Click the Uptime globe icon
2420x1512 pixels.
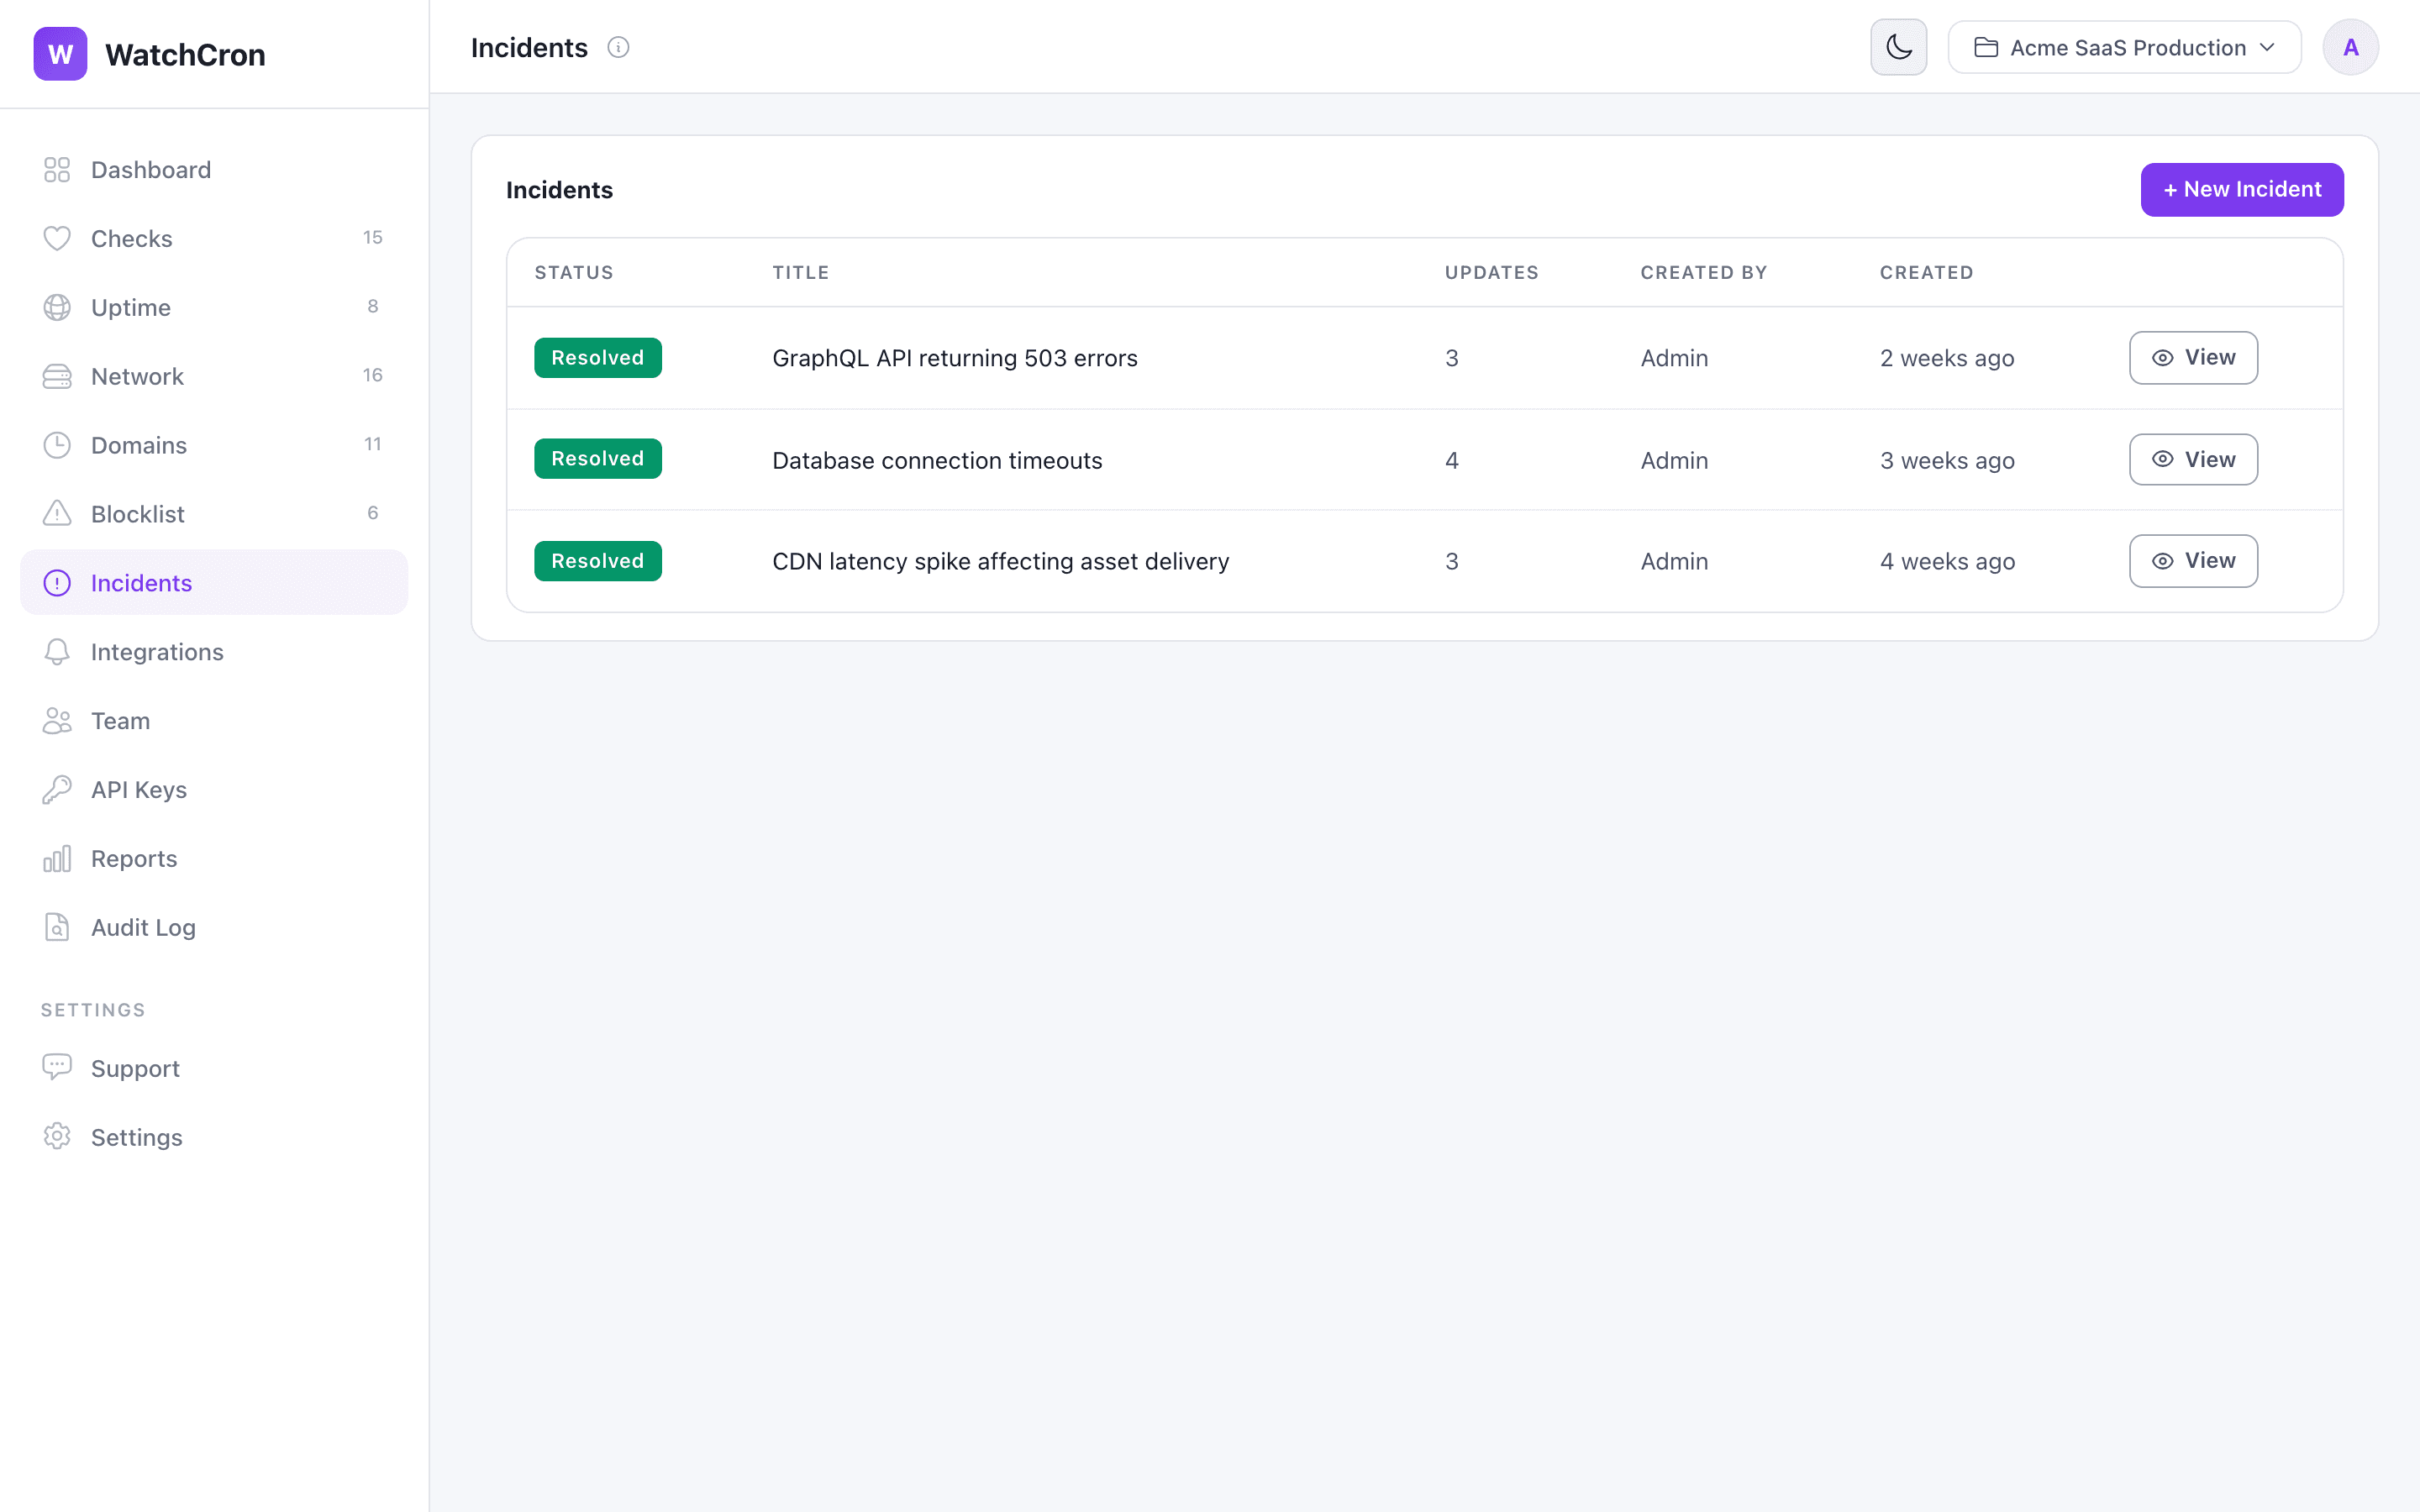pos(57,308)
